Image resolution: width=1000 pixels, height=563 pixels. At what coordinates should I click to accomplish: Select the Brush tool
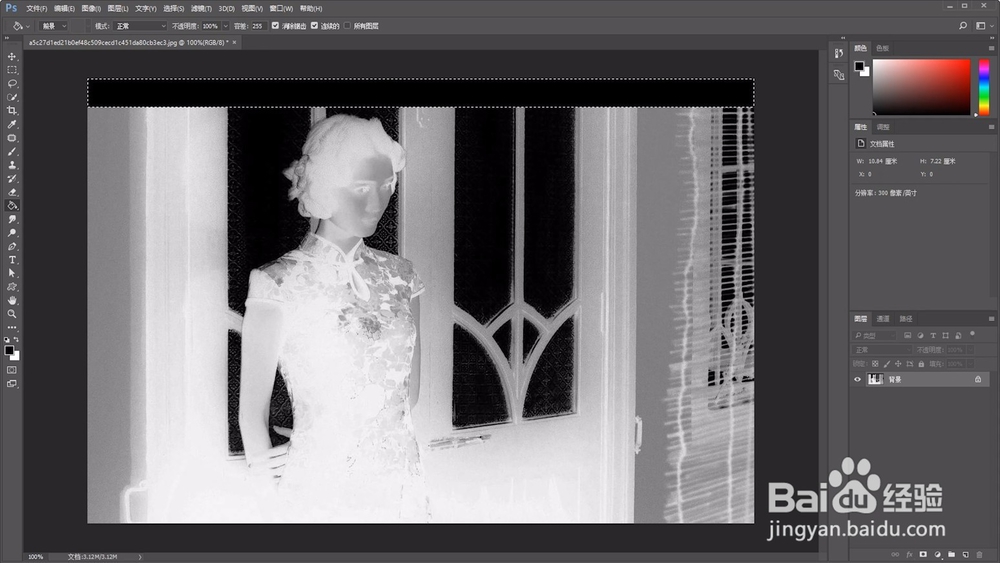point(12,152)
